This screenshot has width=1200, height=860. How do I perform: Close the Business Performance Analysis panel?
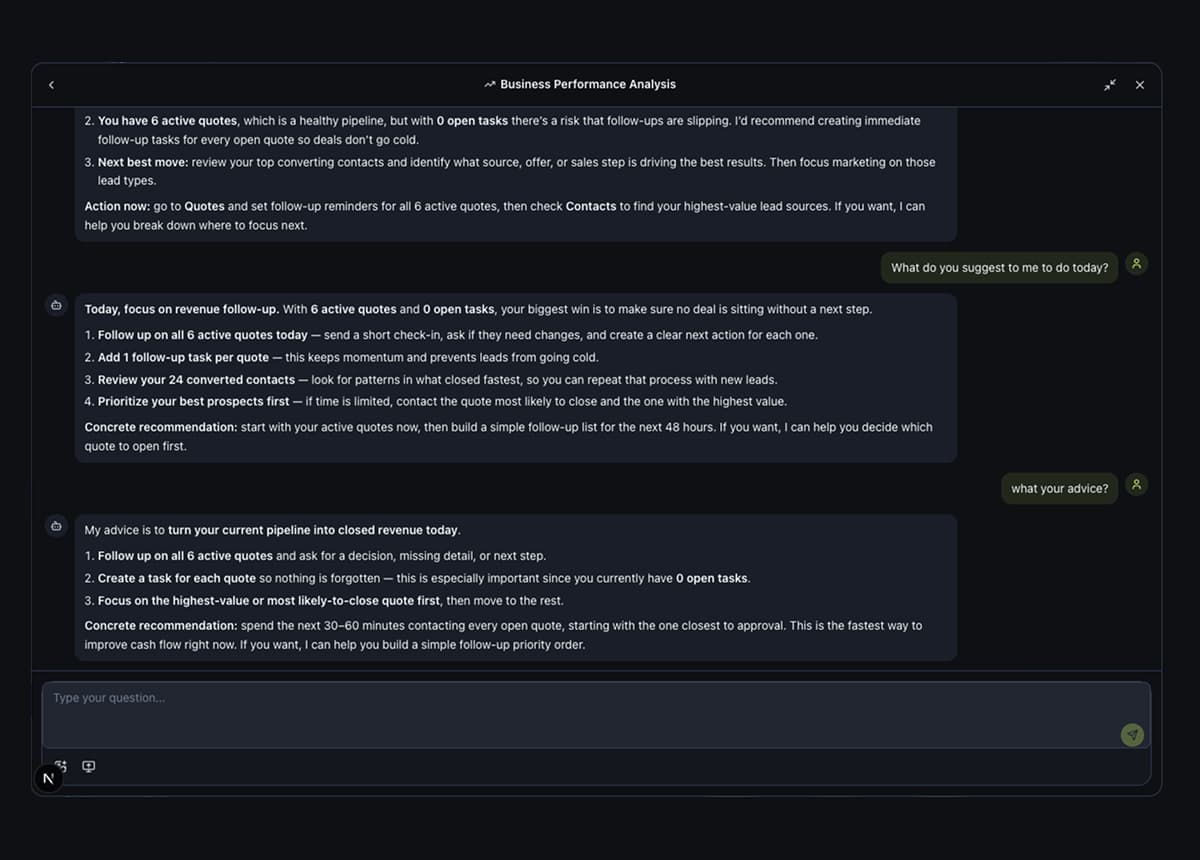[1139, 85]
